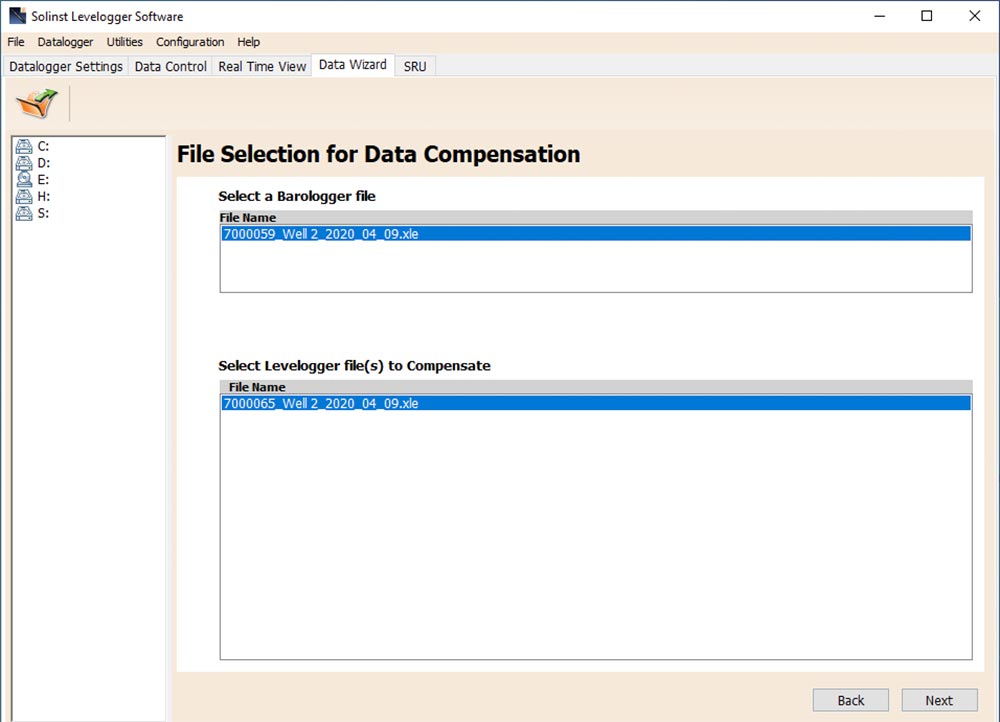Click the Next button to continue compensation

[x=939, y=700]
